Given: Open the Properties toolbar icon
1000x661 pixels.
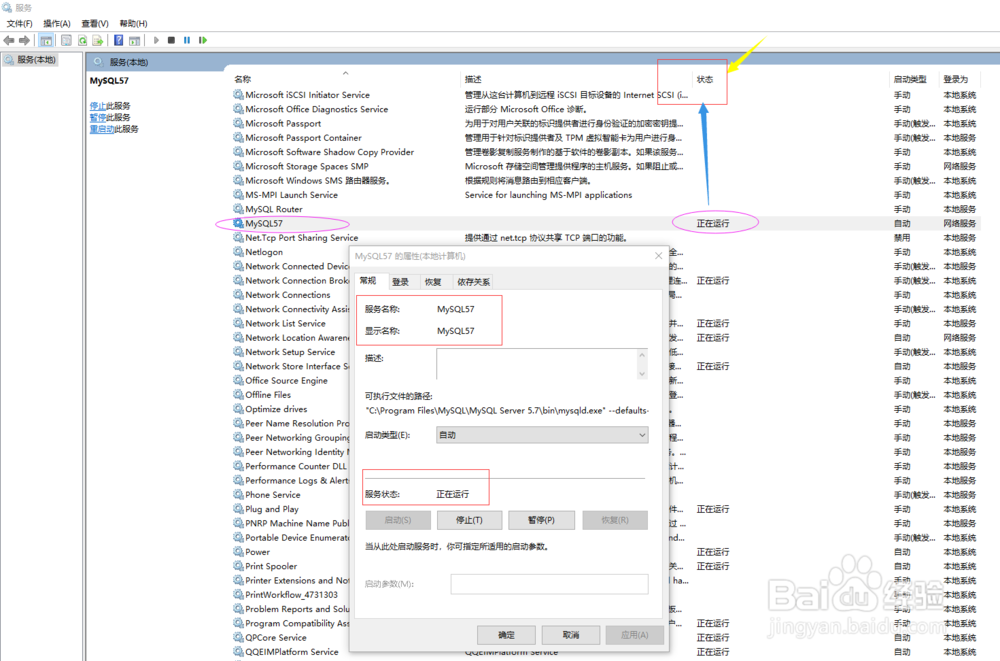Looking at the screenshot, I should [66, 40].
